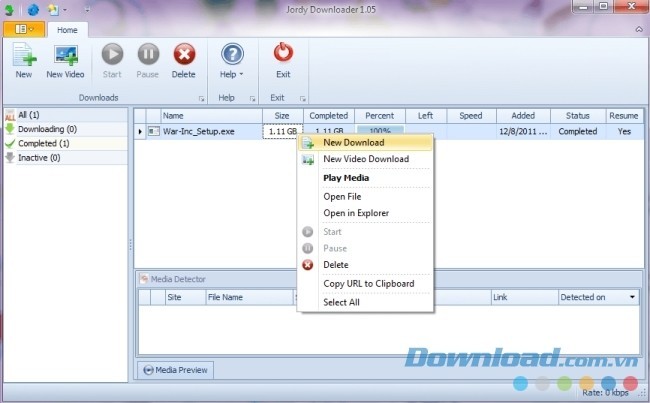Choose New Download from context menu

click(x=365, y=143)
